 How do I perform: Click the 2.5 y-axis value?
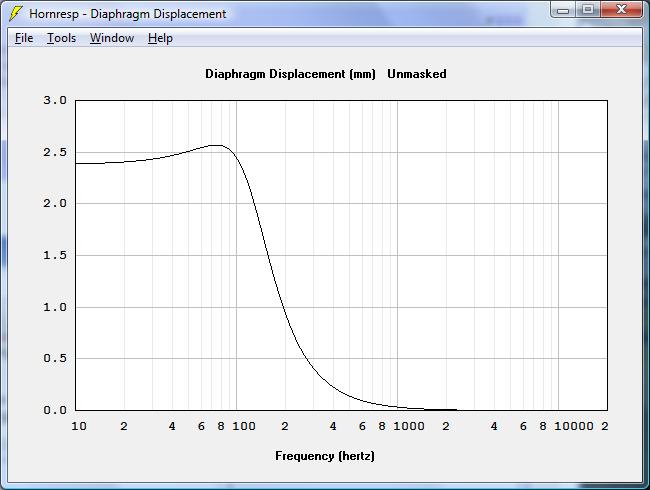55,153
